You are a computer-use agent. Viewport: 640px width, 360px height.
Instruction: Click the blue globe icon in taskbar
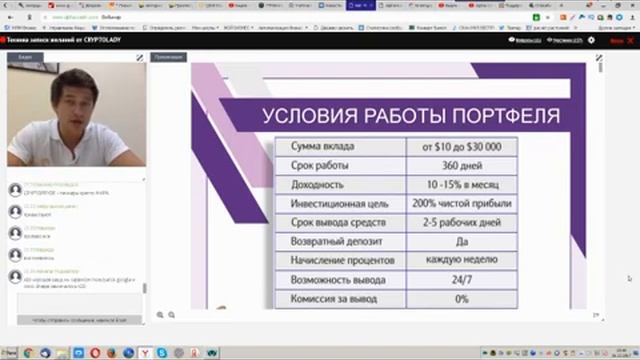point(128,353)
